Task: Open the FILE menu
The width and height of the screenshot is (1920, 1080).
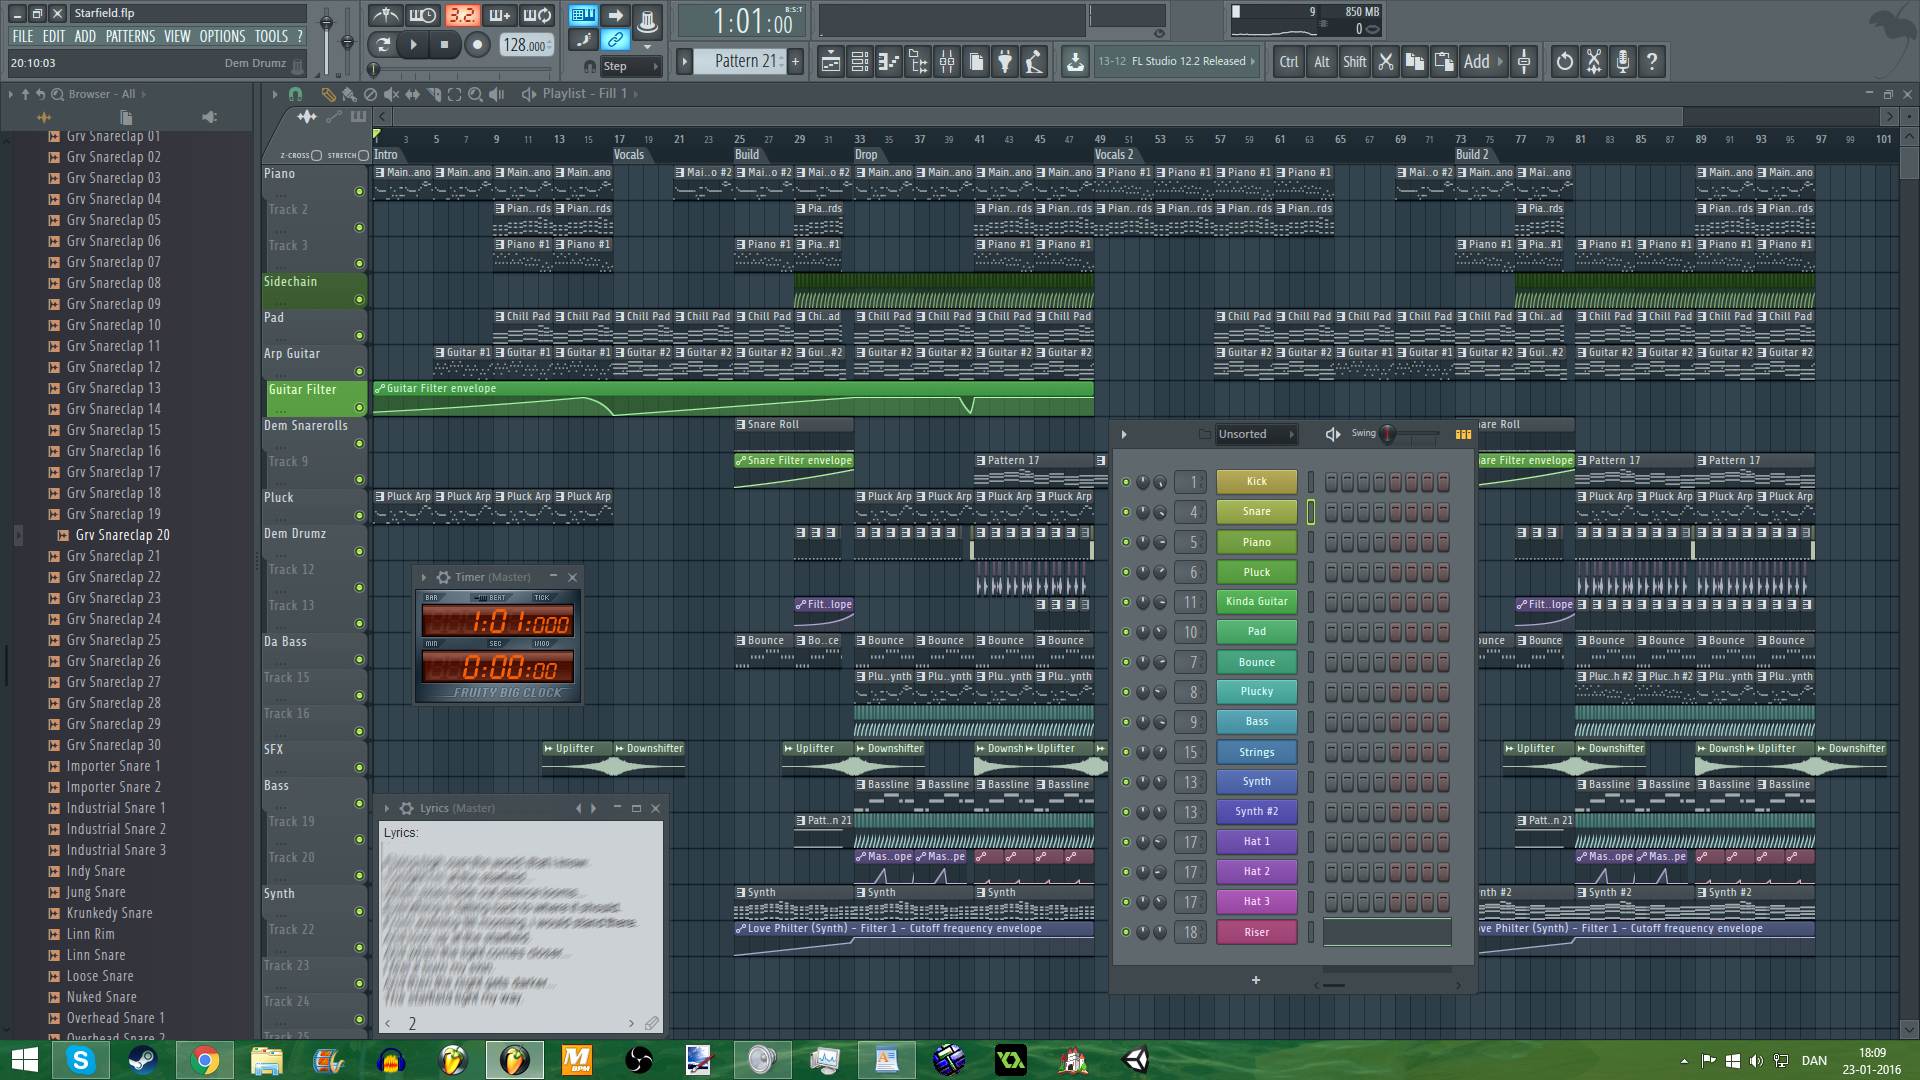Action: pyautogui.click(x=22, y=36)
